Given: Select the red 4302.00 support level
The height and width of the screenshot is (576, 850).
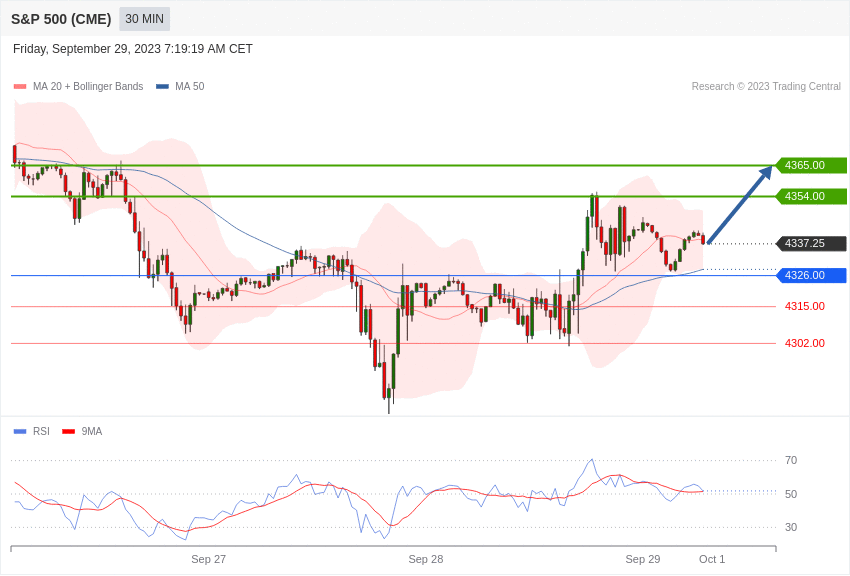Looking at the screenshot, I should [804, 343].
